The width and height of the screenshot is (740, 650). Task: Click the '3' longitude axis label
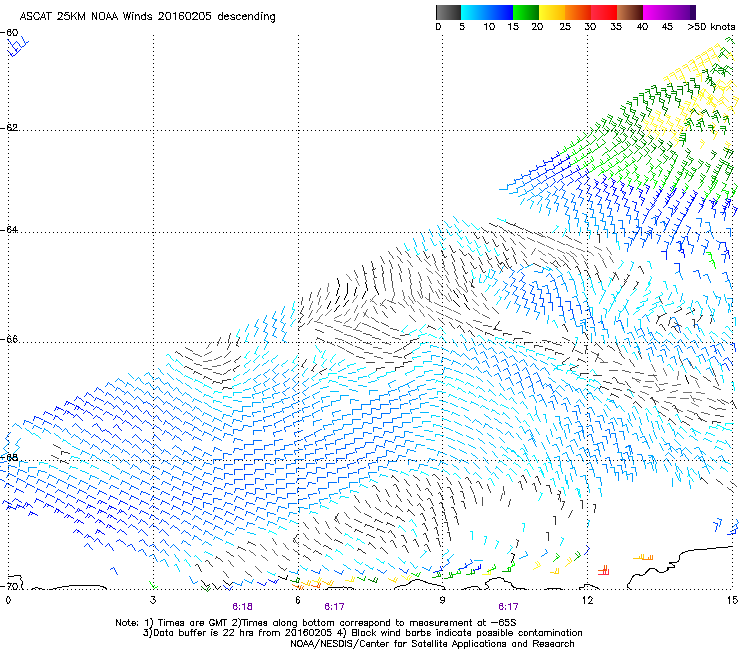(x=153, y=600)
